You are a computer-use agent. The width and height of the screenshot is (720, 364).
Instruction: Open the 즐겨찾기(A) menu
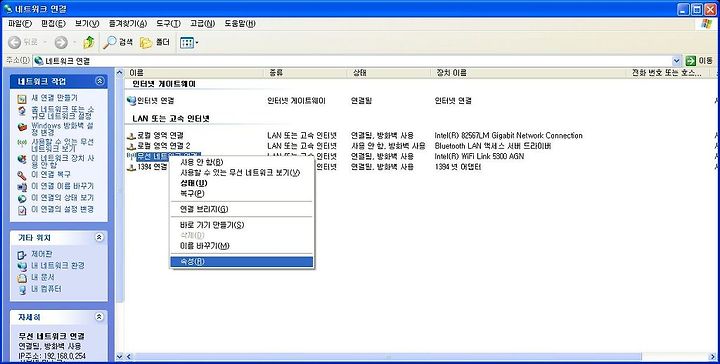128,23
